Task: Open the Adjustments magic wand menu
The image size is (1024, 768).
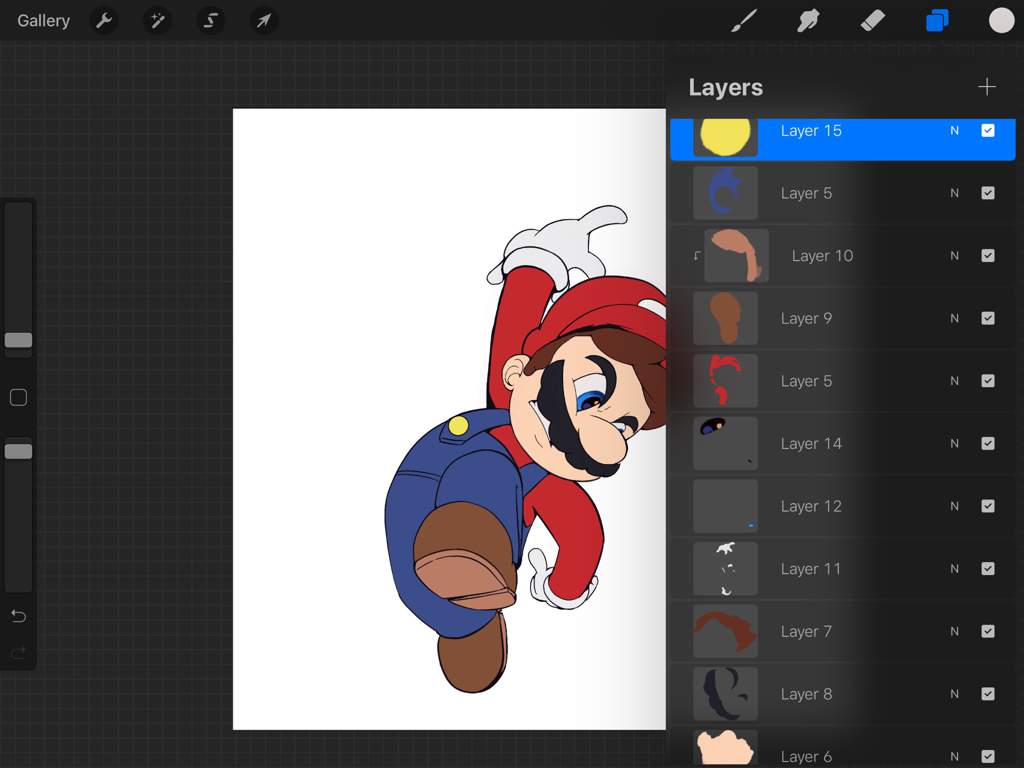Action: pos(157,21)
